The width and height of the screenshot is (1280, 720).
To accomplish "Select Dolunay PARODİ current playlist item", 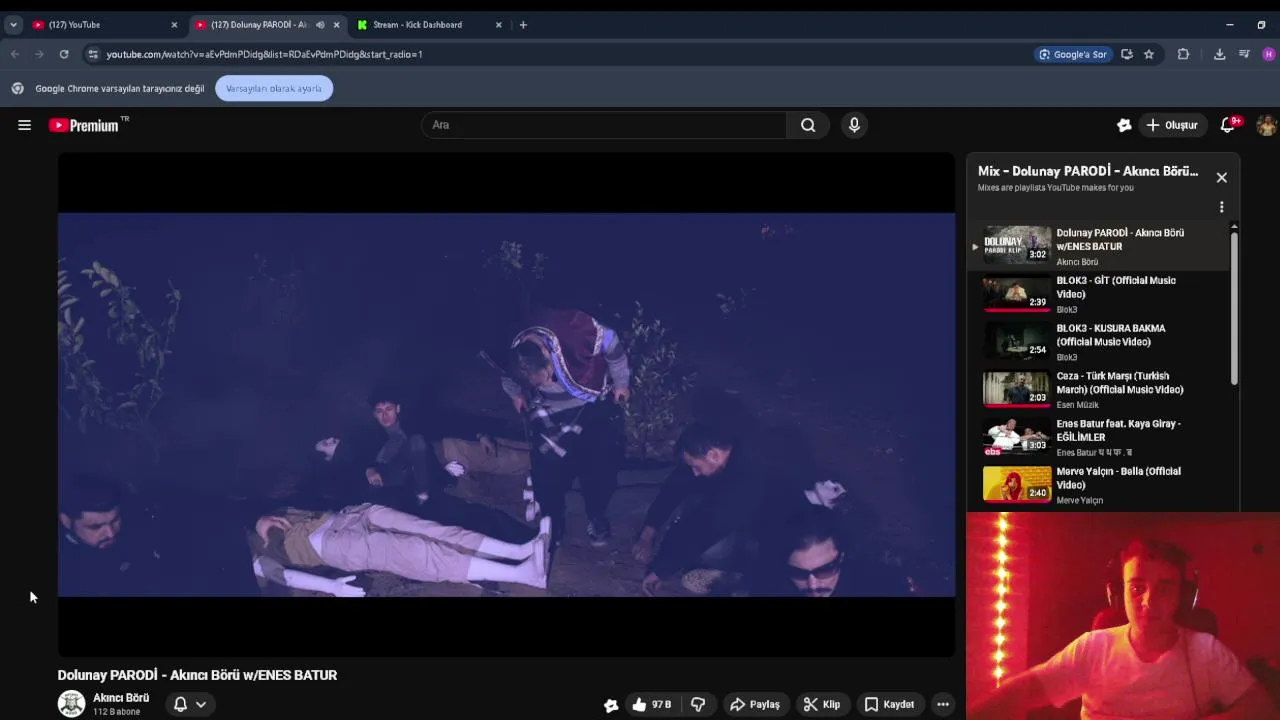I will (x=1097, y=247).
